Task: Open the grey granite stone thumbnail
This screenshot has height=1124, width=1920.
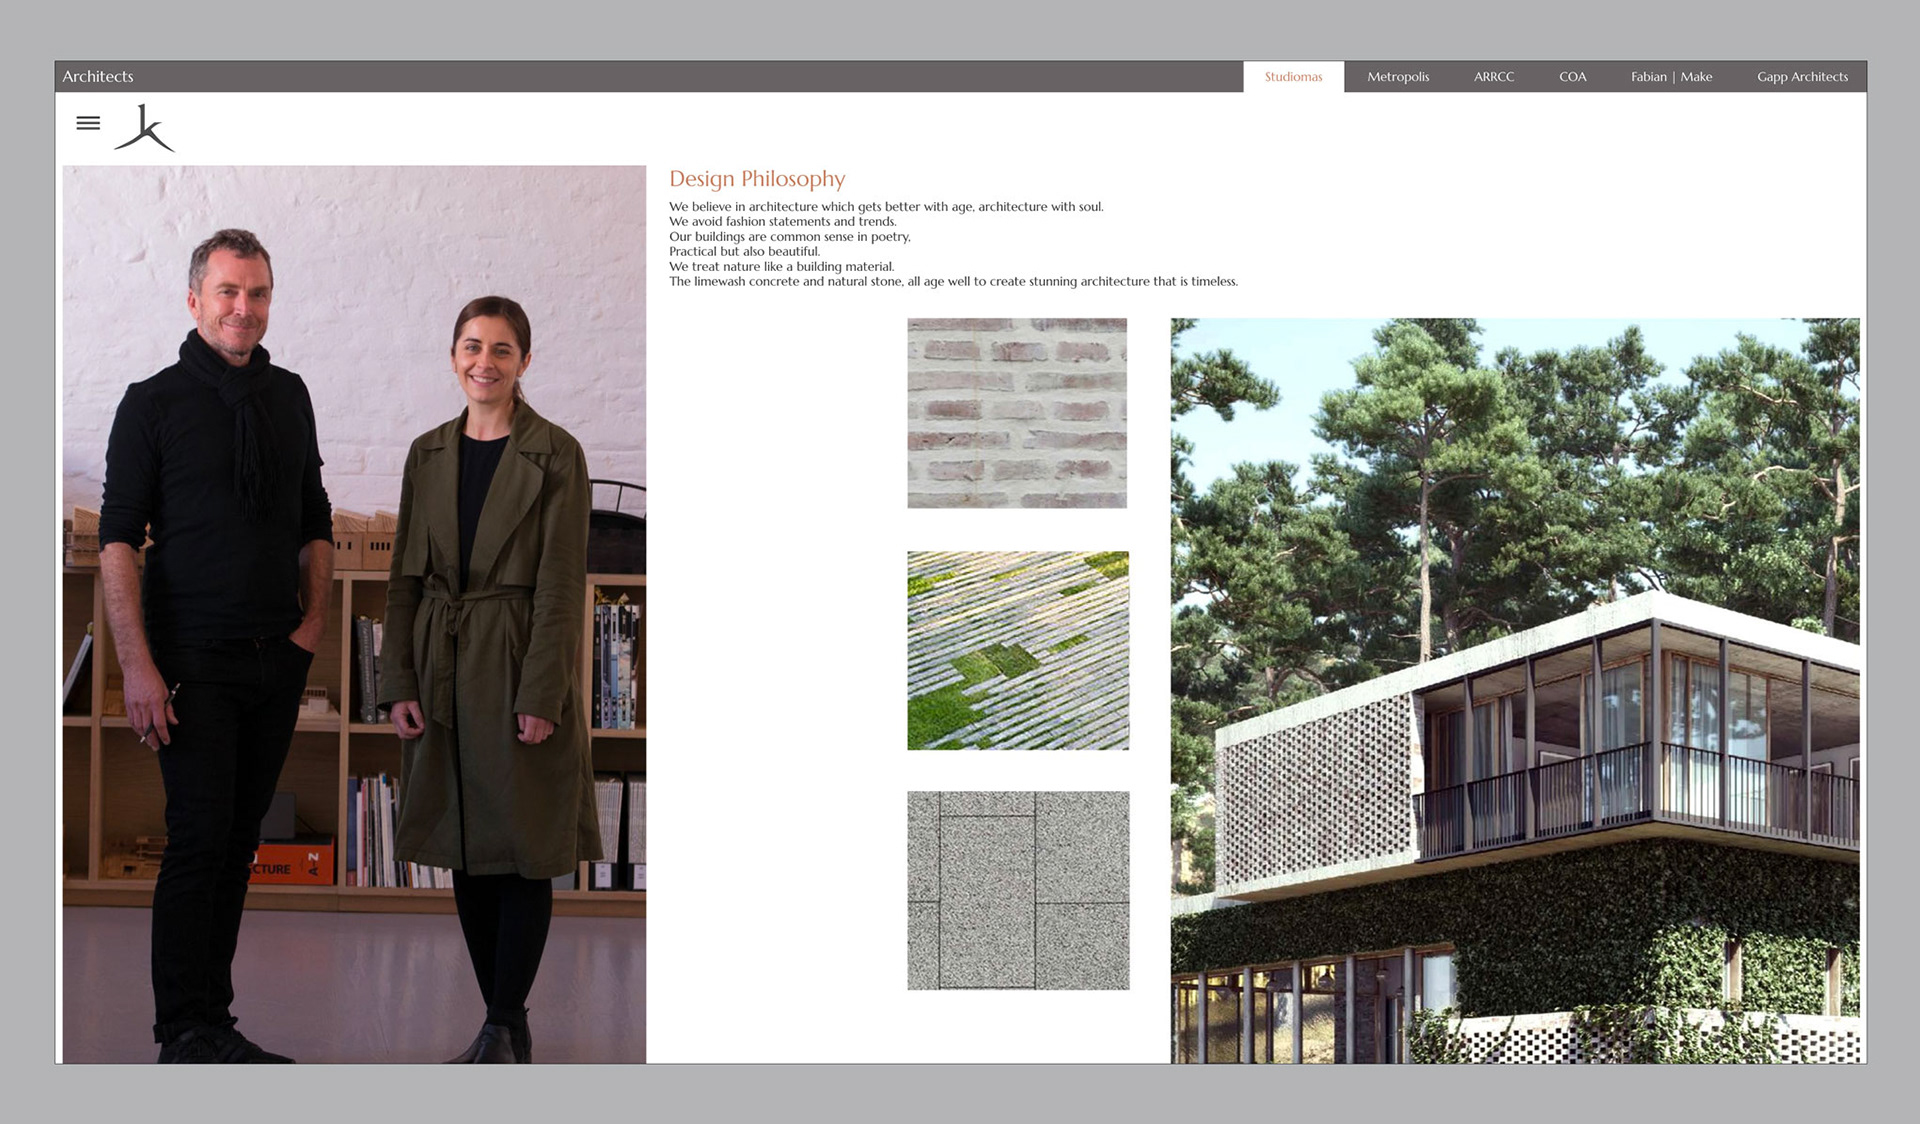Action: tap(1018, 890)
